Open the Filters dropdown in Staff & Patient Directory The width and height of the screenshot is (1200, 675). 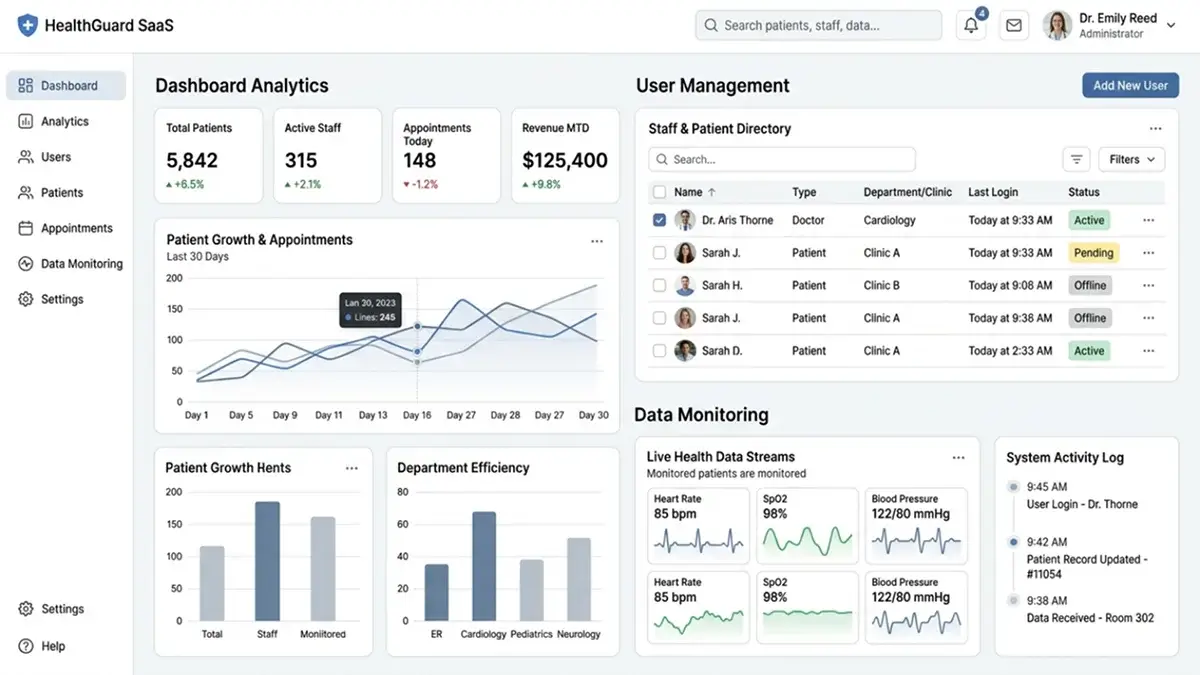pyautogui.click(x=1130, y=158)
